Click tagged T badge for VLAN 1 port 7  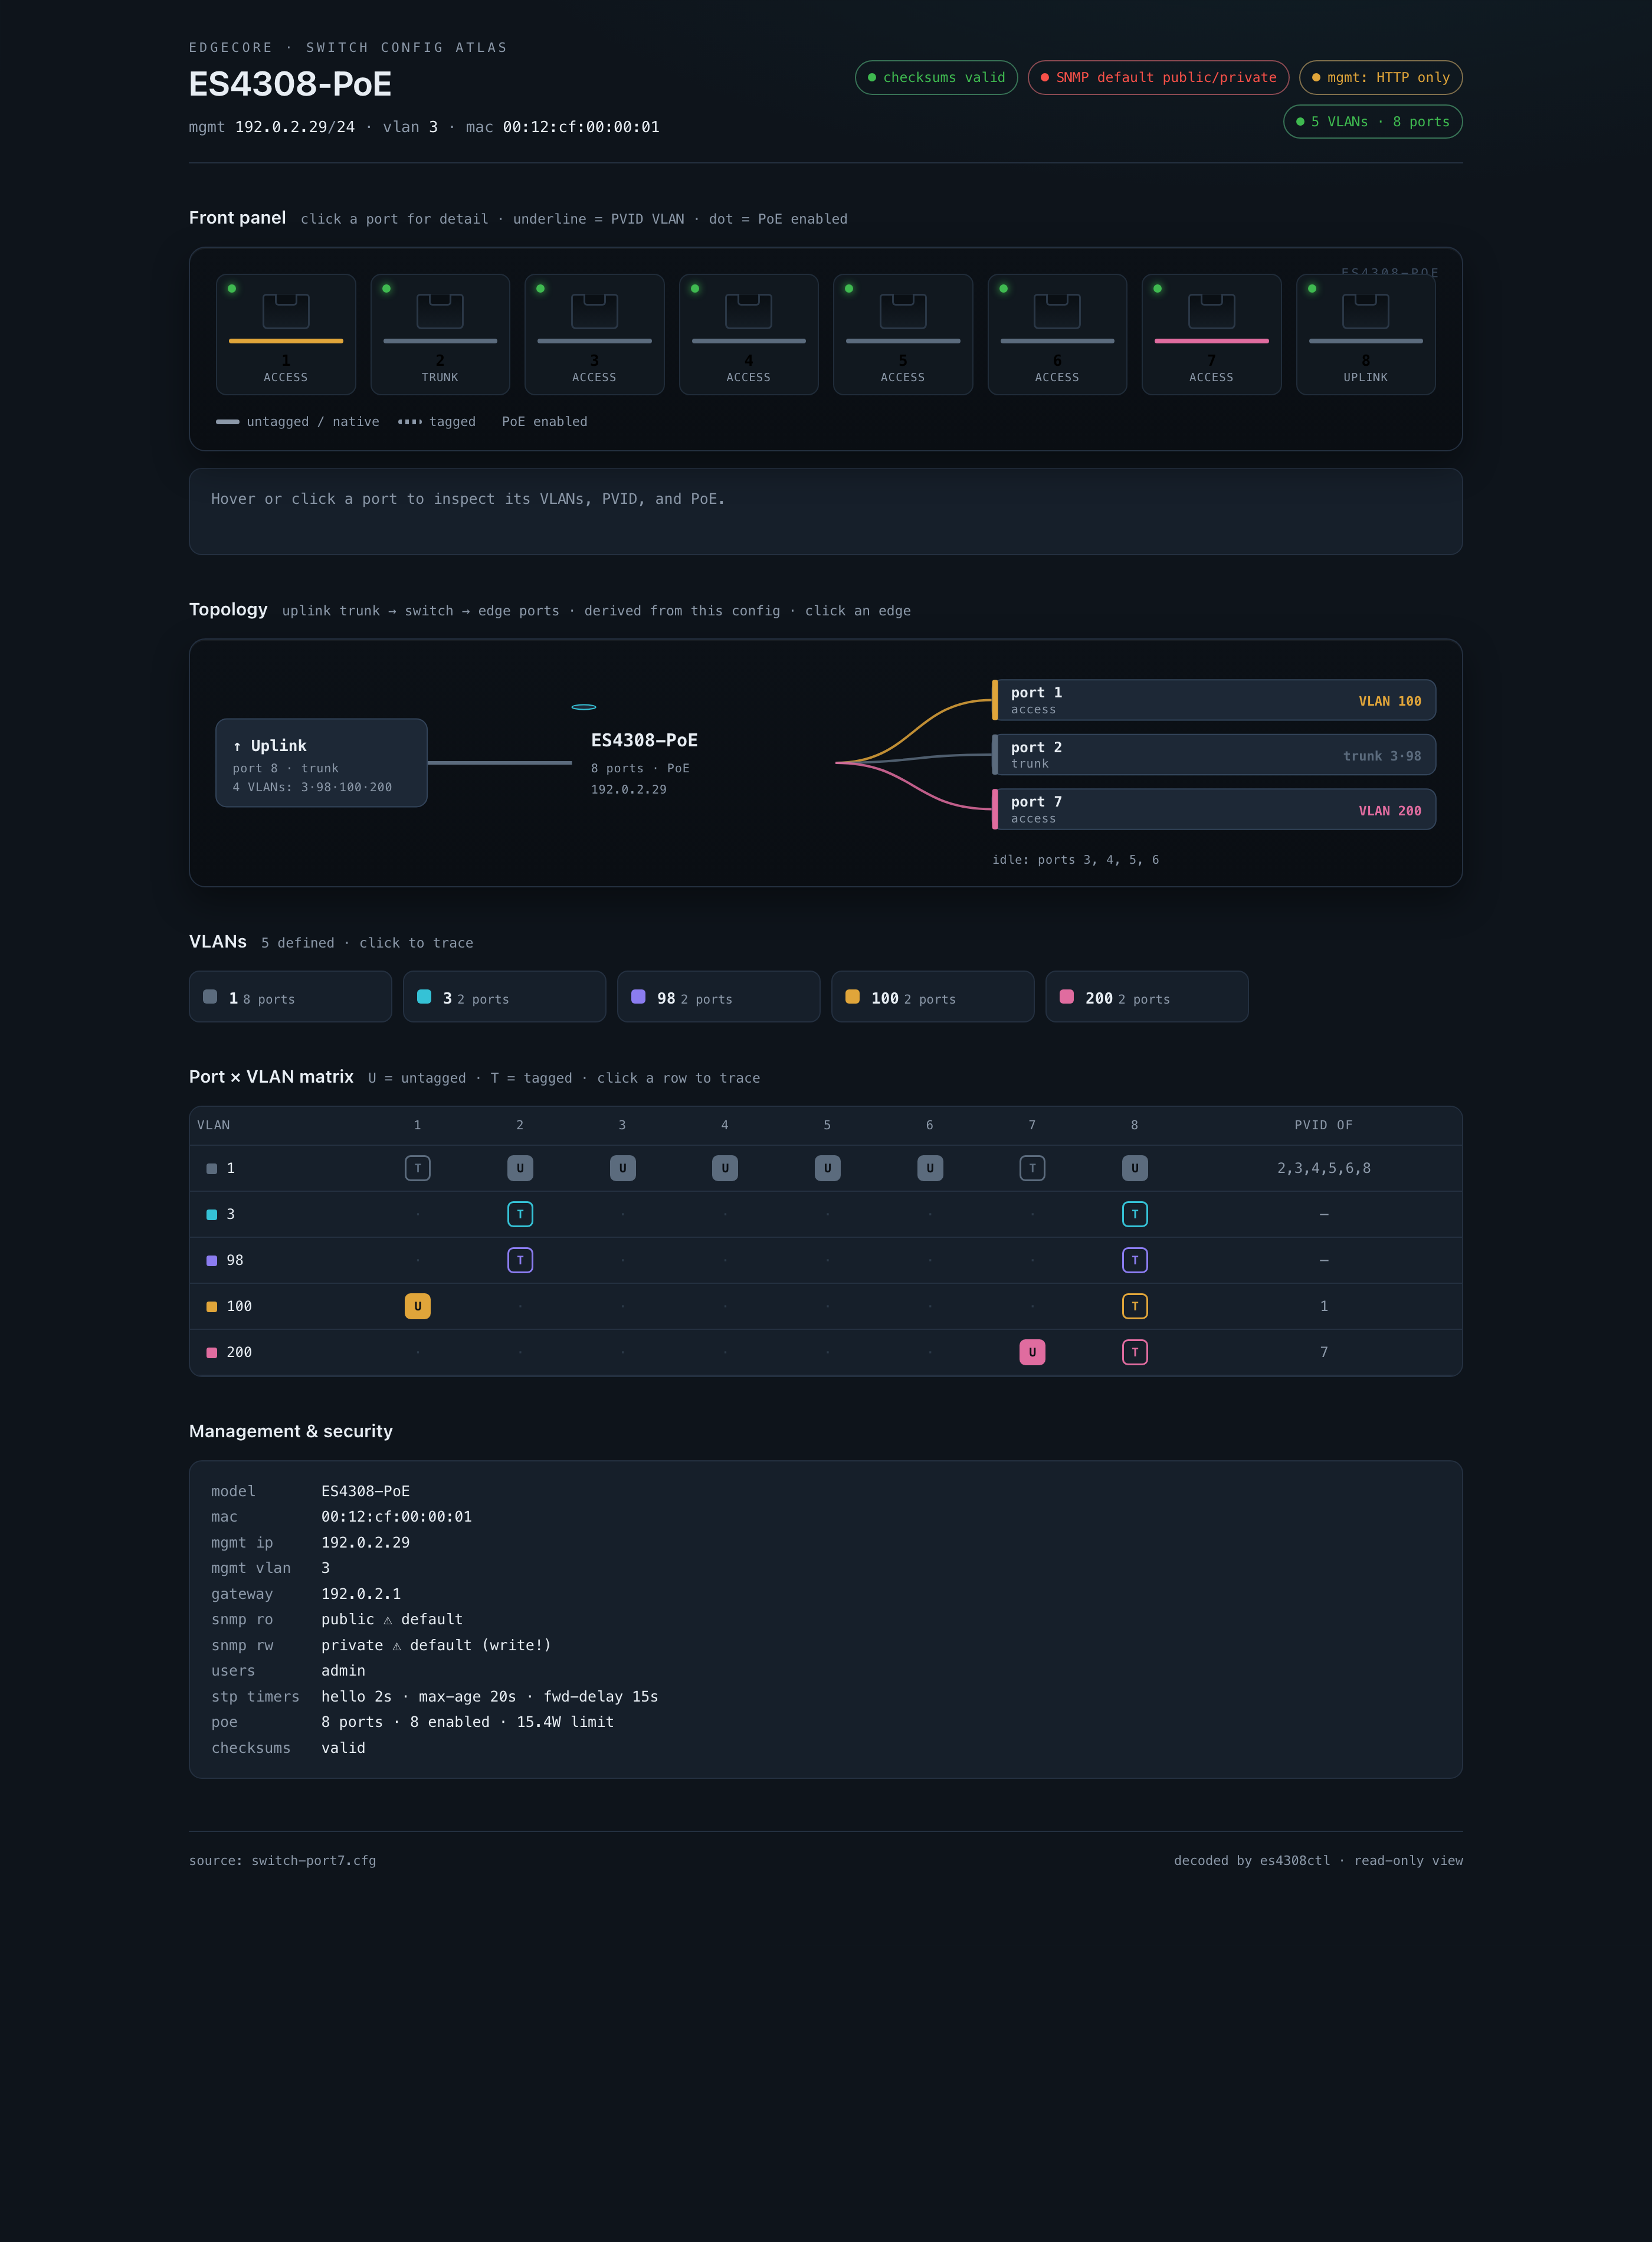(1032, 1168)
